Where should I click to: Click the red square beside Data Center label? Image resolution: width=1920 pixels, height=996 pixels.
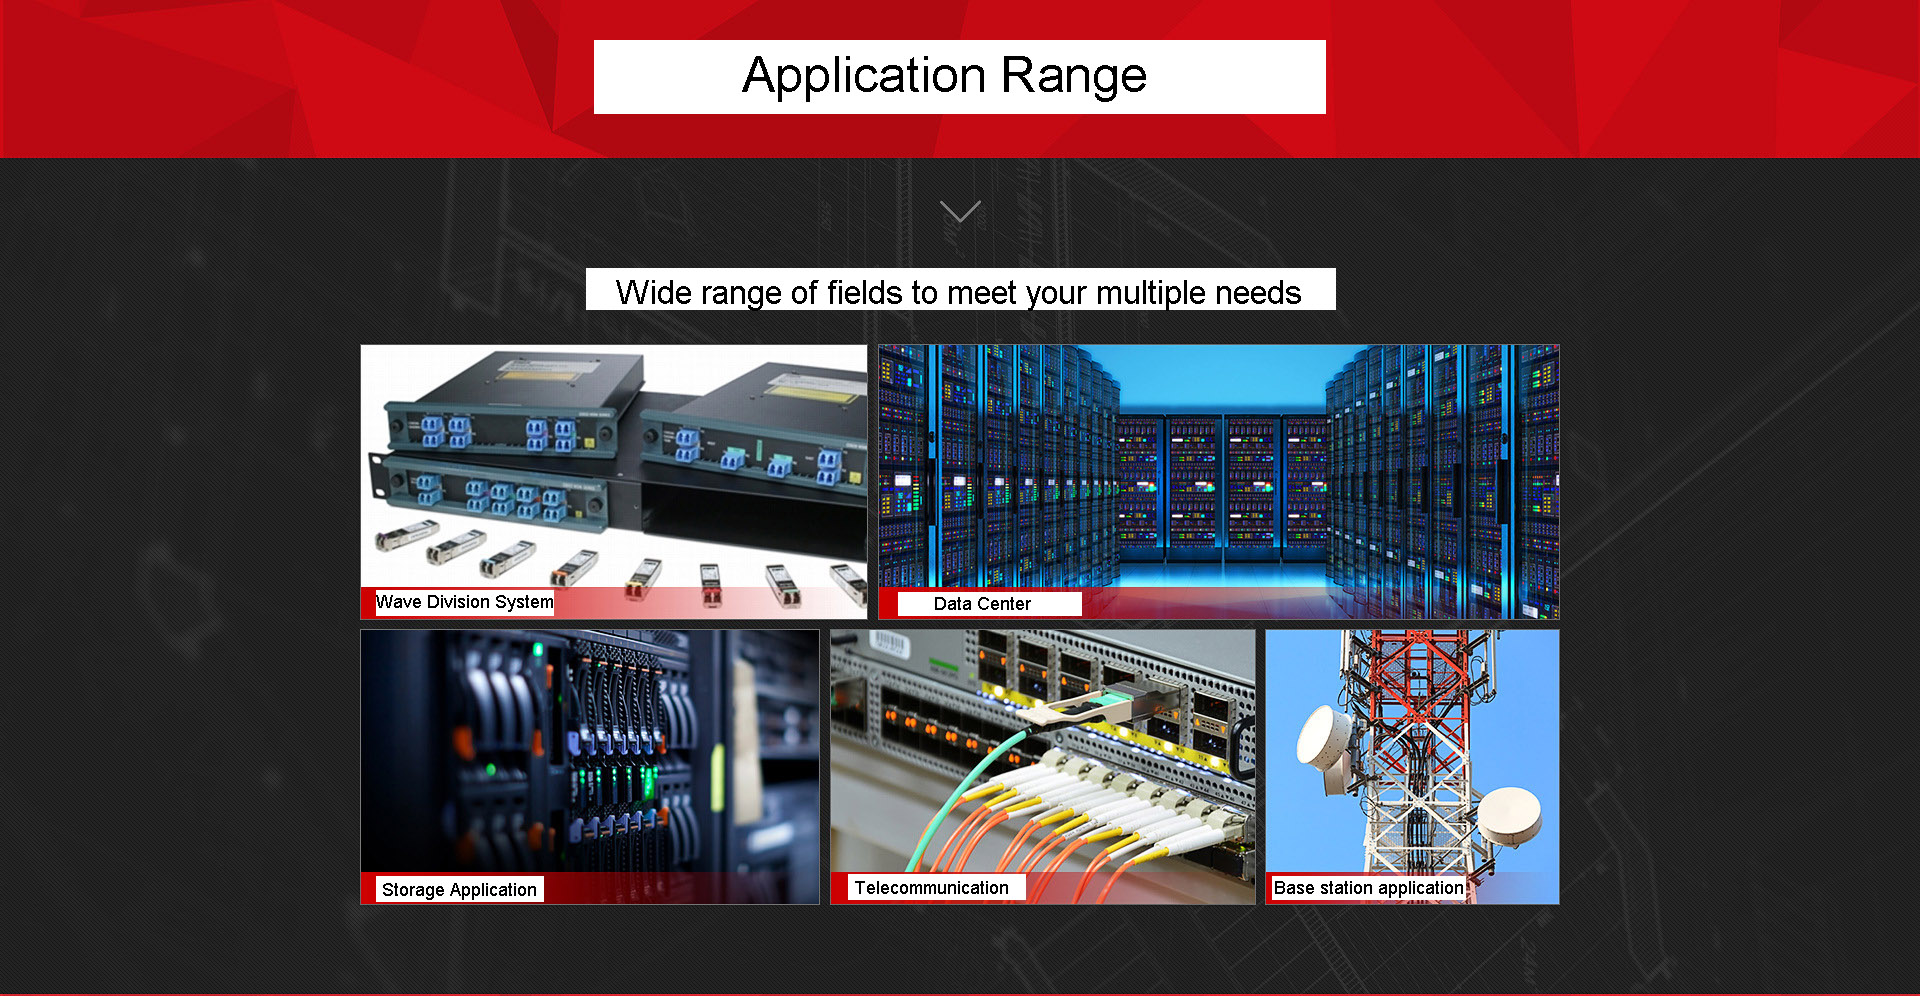[888, 604]
